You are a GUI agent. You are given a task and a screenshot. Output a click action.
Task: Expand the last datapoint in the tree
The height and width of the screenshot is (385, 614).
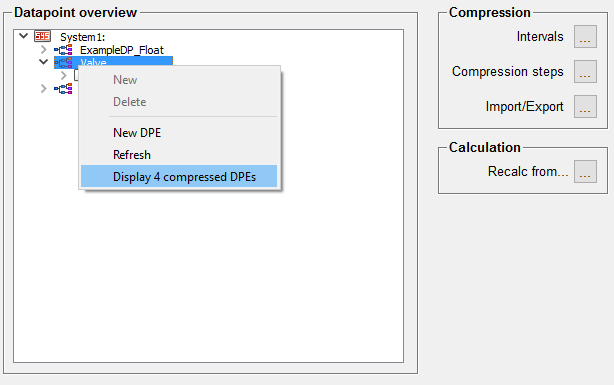(43, 89)
